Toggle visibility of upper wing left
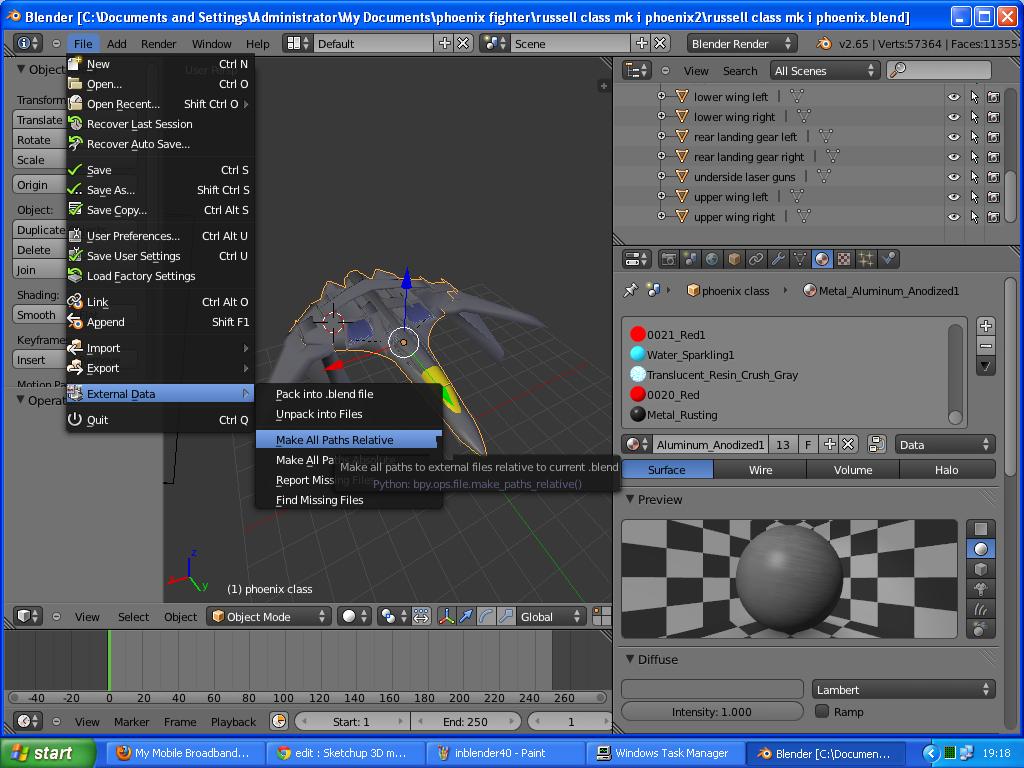1024x768 pixels. 953,196
